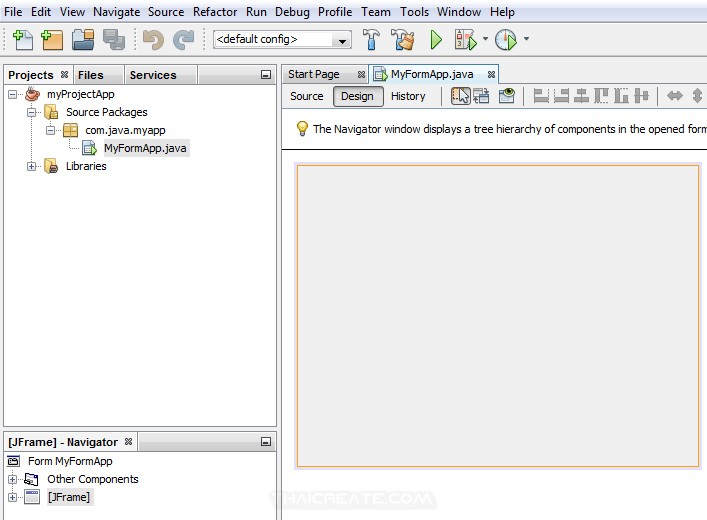This screenshot has height=520, width=707.
Task: Open the Source menu
Action: (166, 12)
